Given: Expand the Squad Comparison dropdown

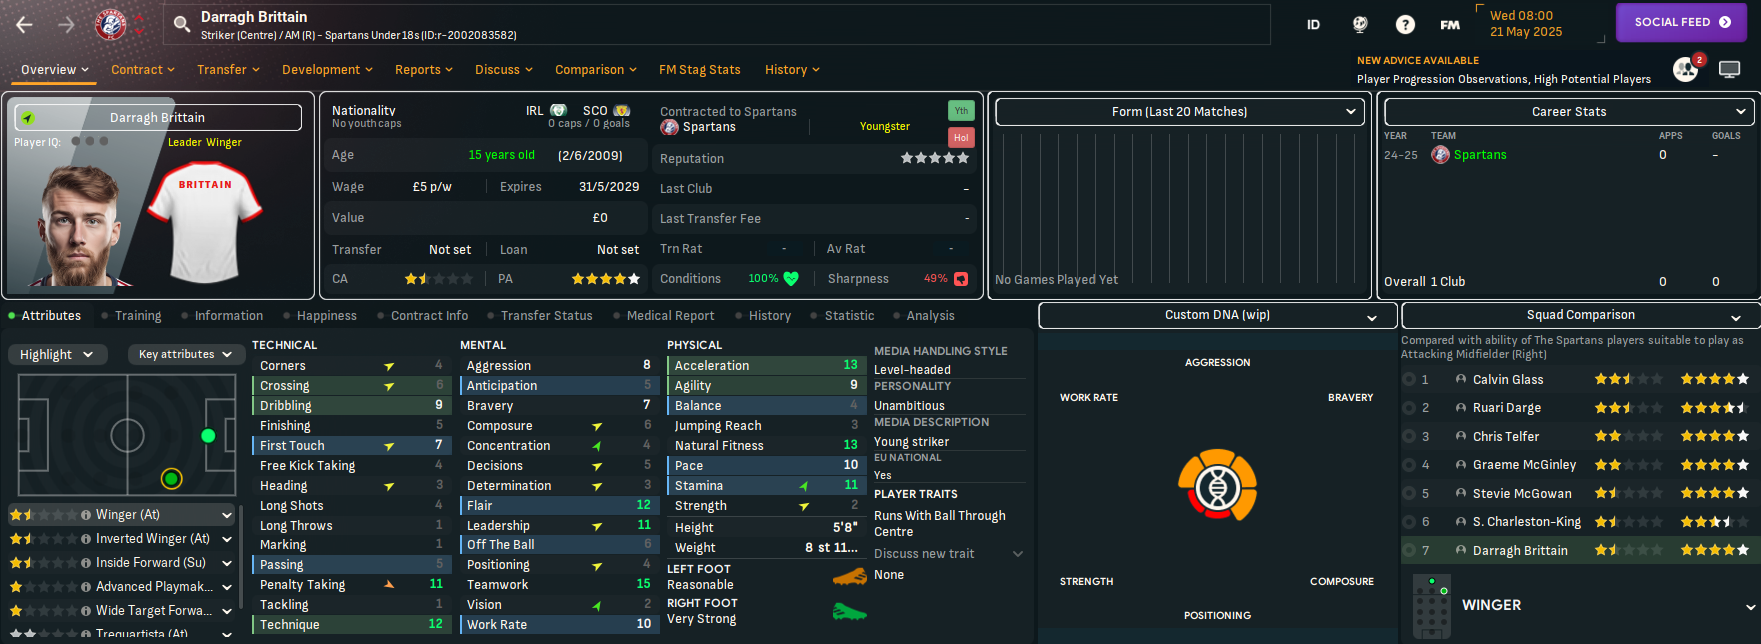Looking at the screenshot, I should coord(1580,315).
